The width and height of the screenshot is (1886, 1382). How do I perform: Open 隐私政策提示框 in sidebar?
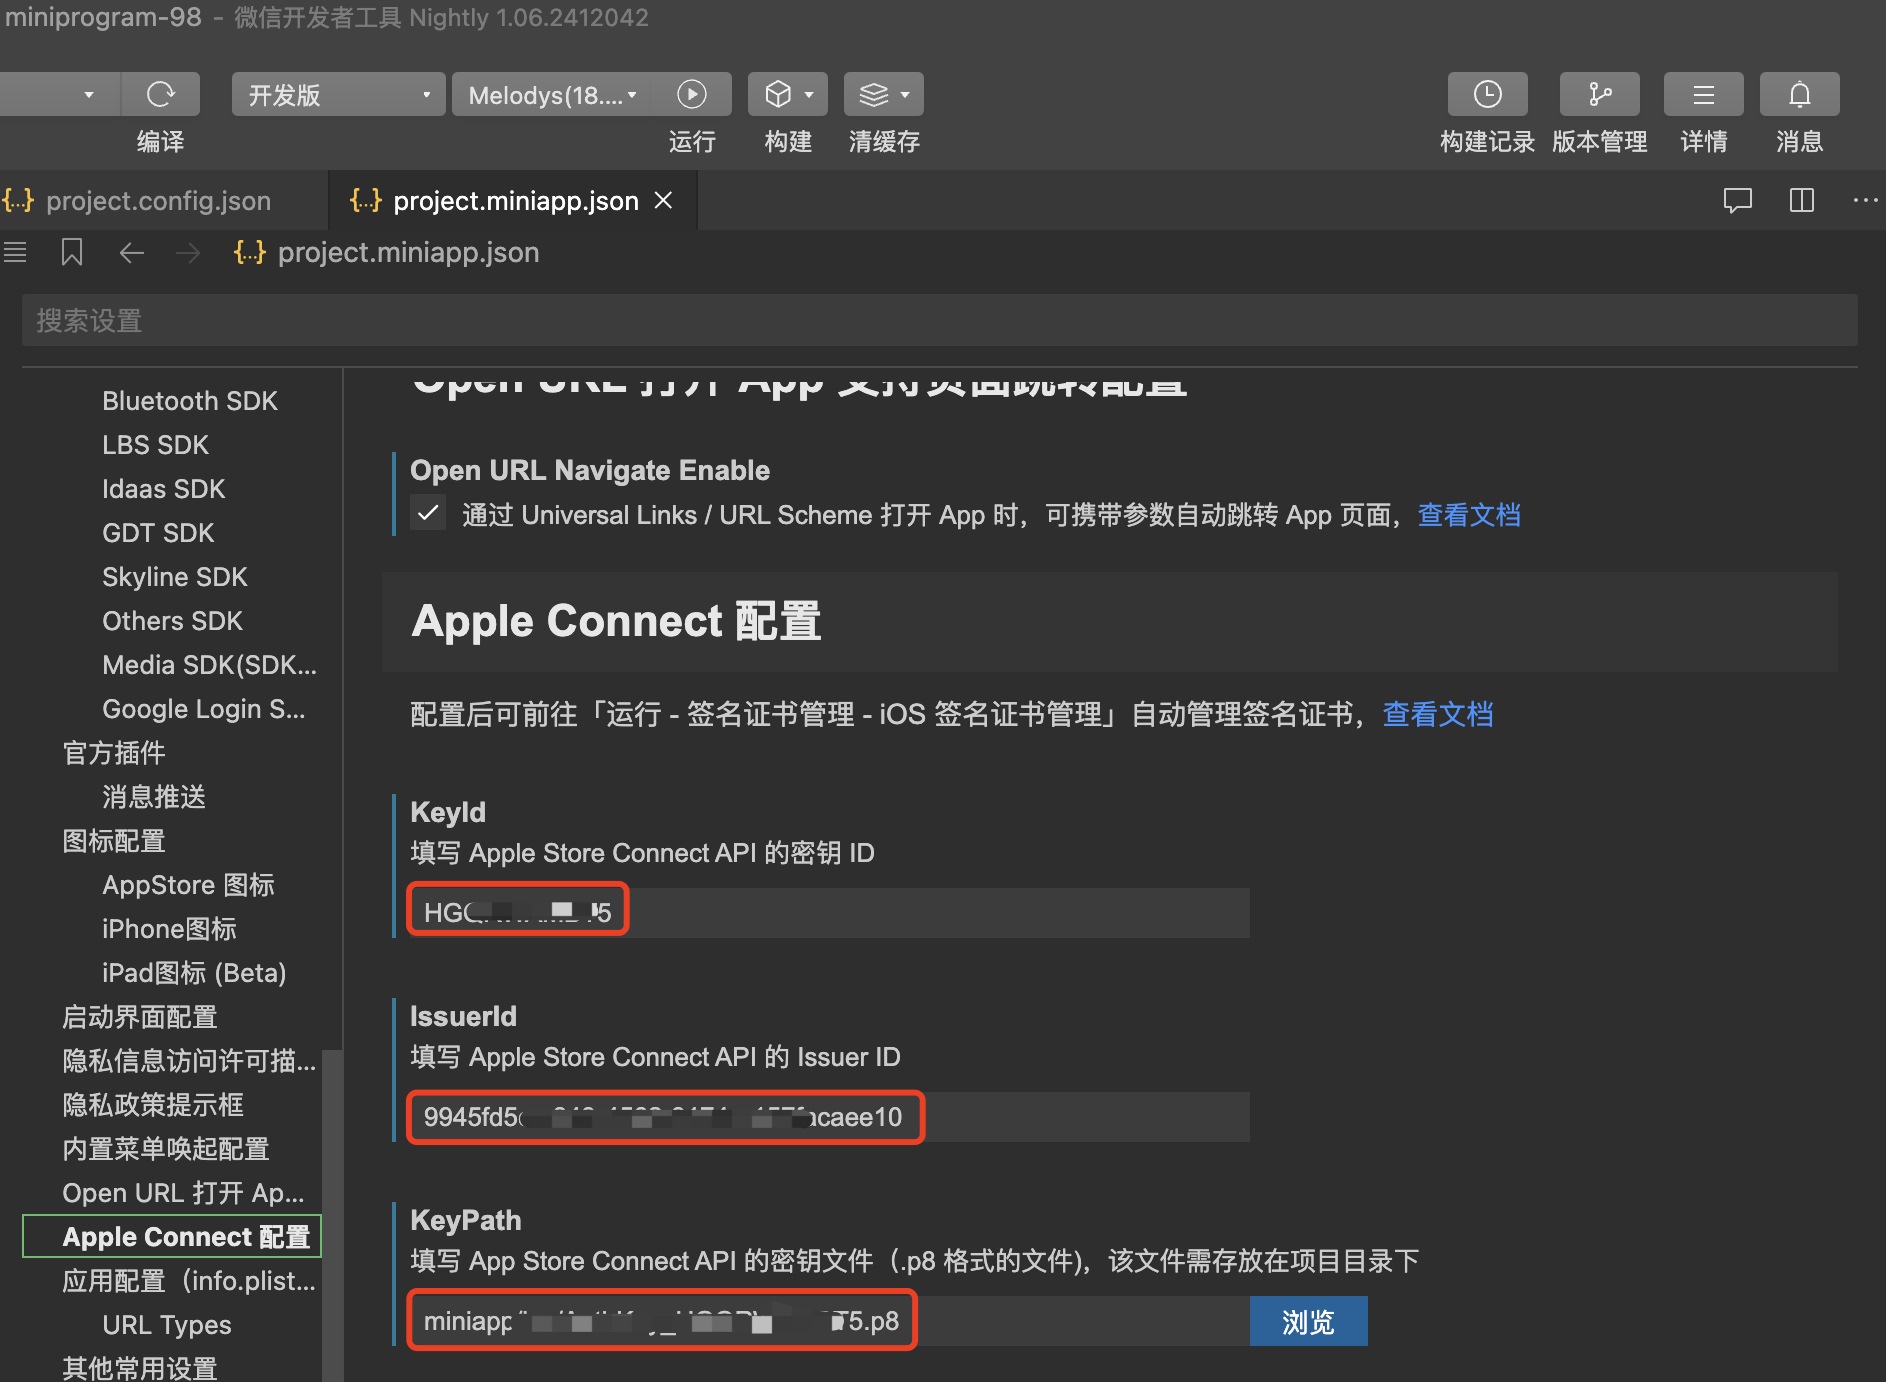[x=153, y=1105]
